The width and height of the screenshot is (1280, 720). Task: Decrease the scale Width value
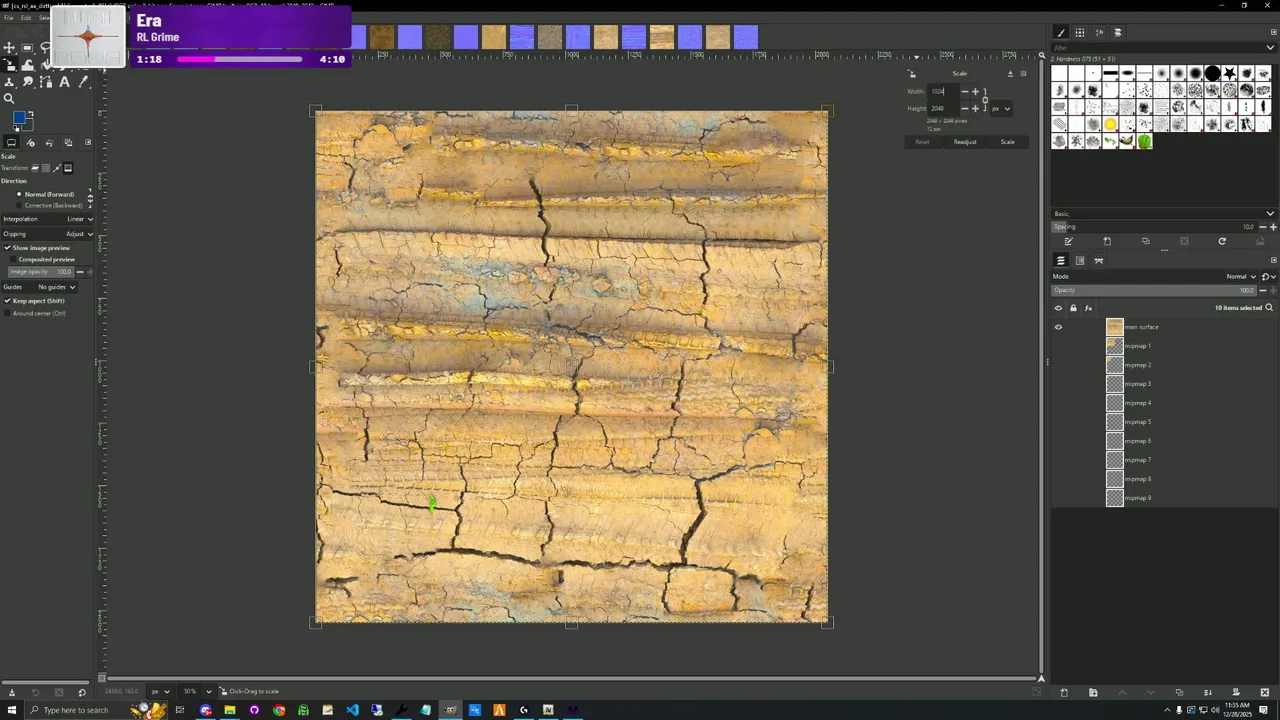965,92
